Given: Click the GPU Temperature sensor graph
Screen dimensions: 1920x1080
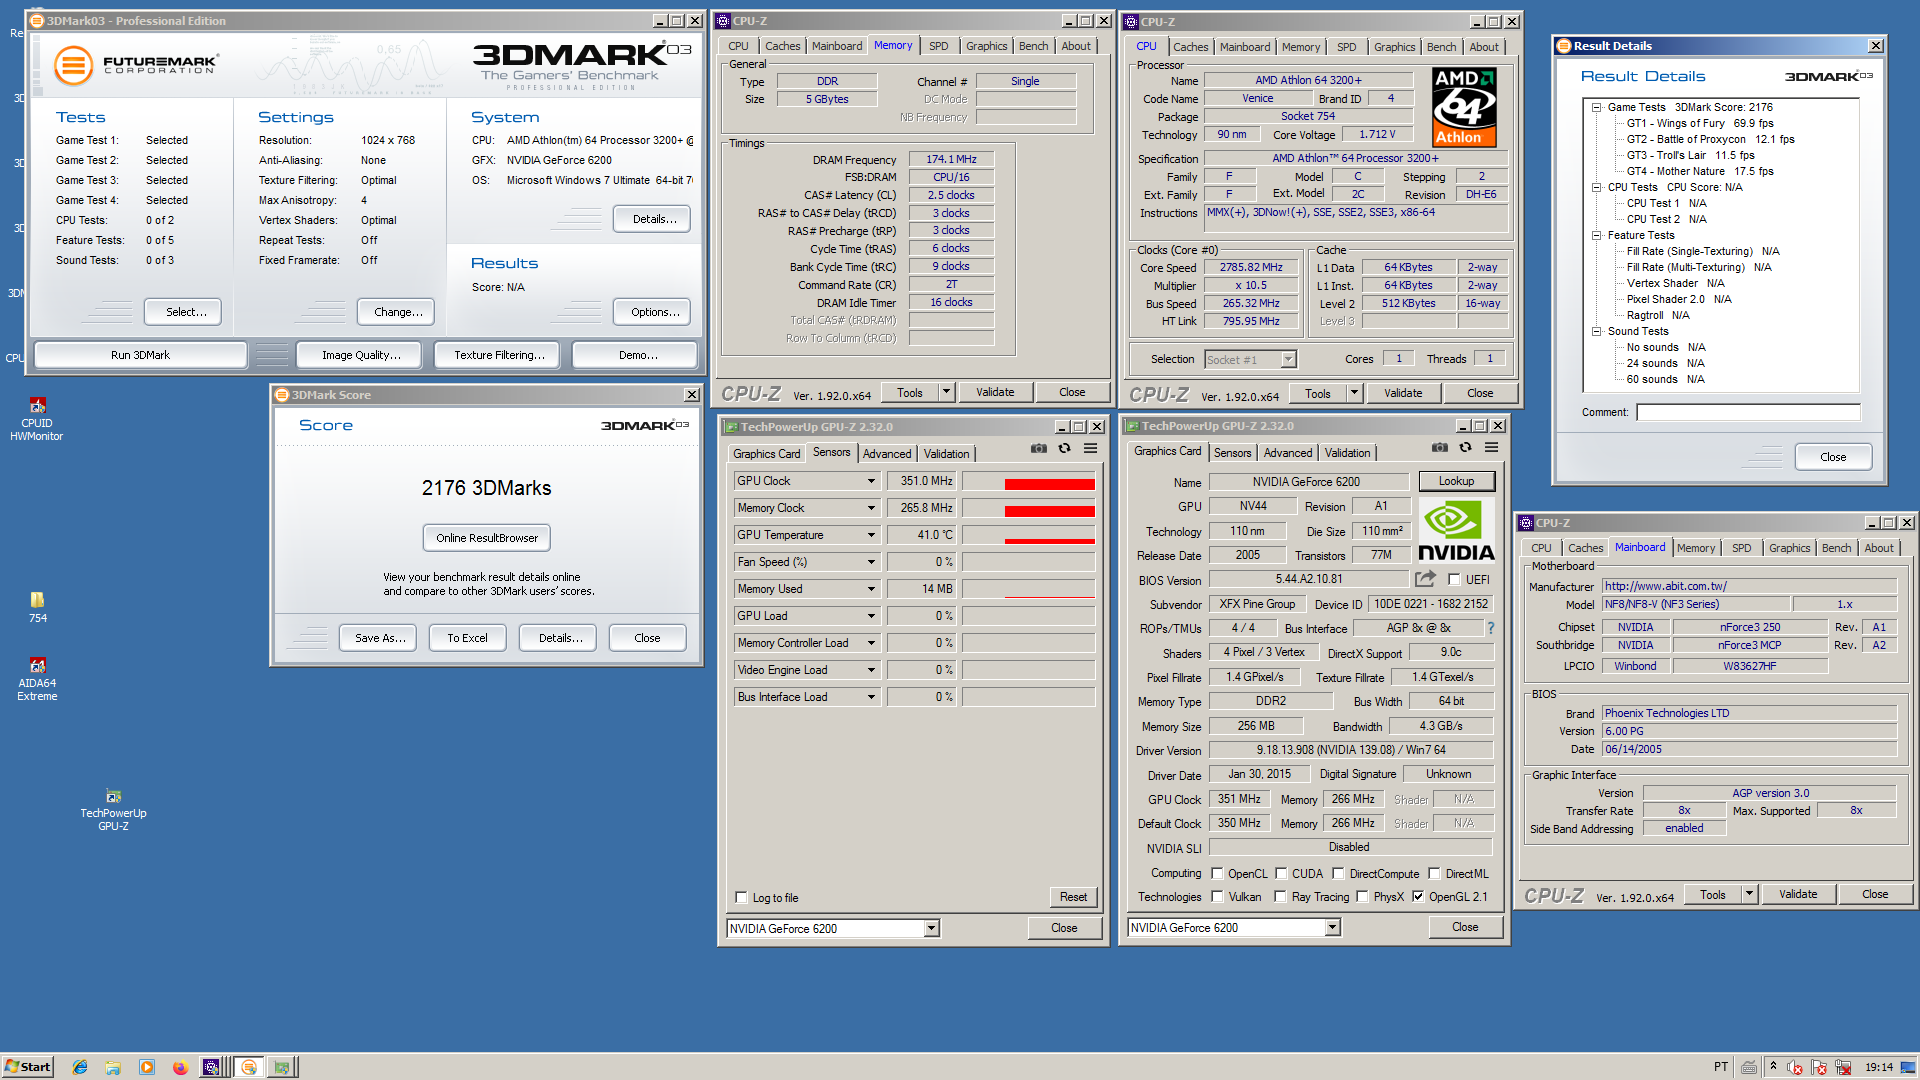Looking at the screenshot, I should tap(1028, 535).
